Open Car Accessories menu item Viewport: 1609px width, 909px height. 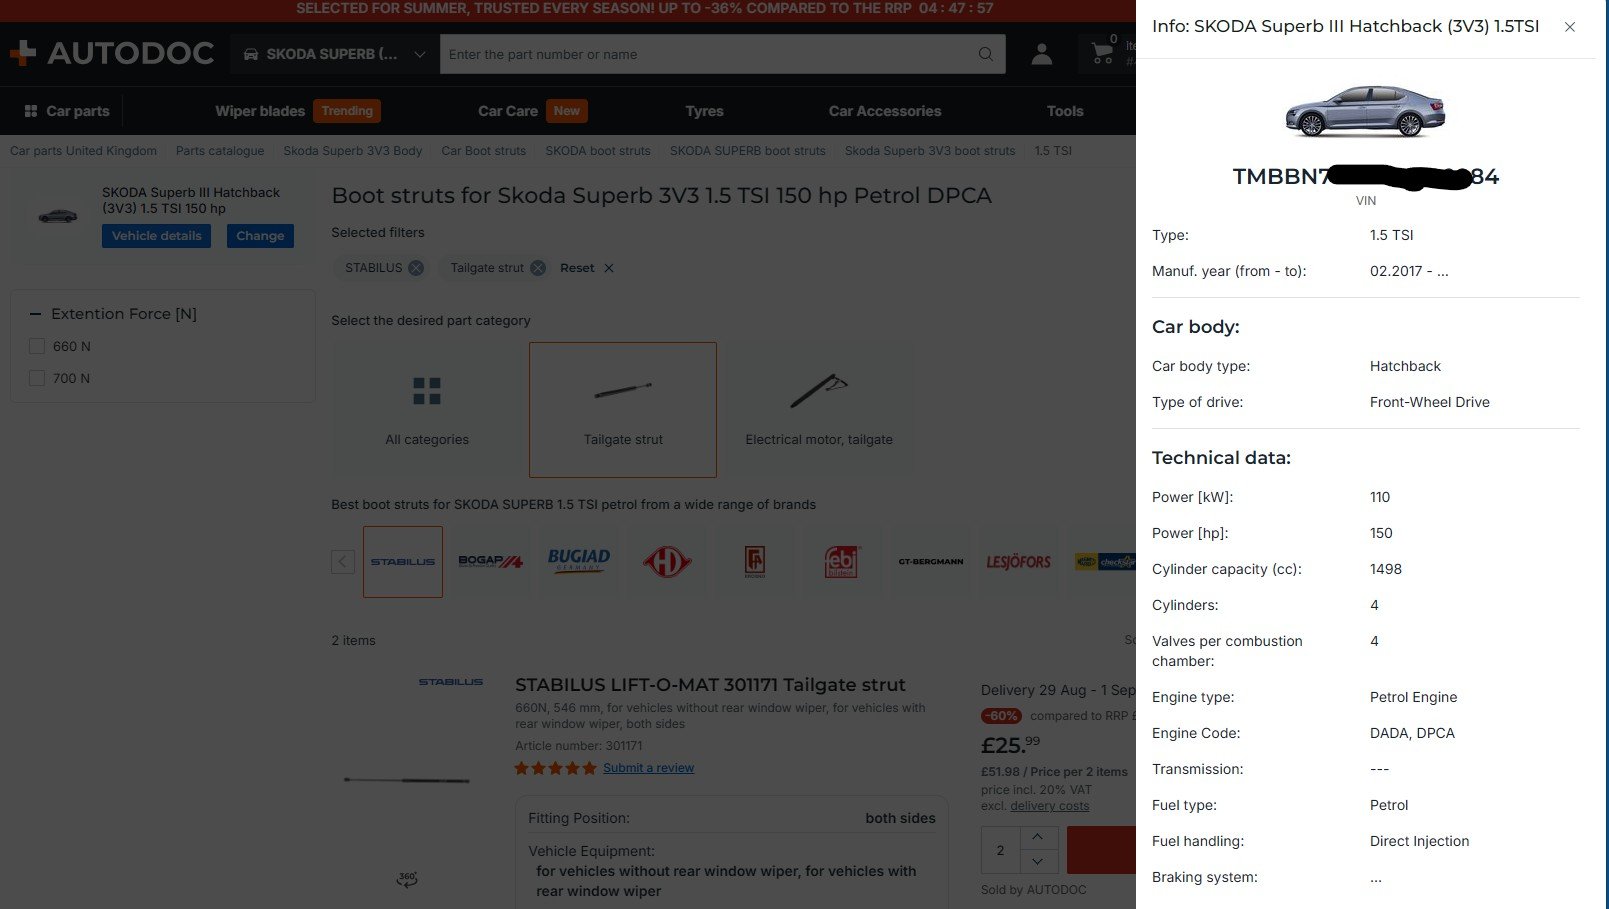pos(885,111)
